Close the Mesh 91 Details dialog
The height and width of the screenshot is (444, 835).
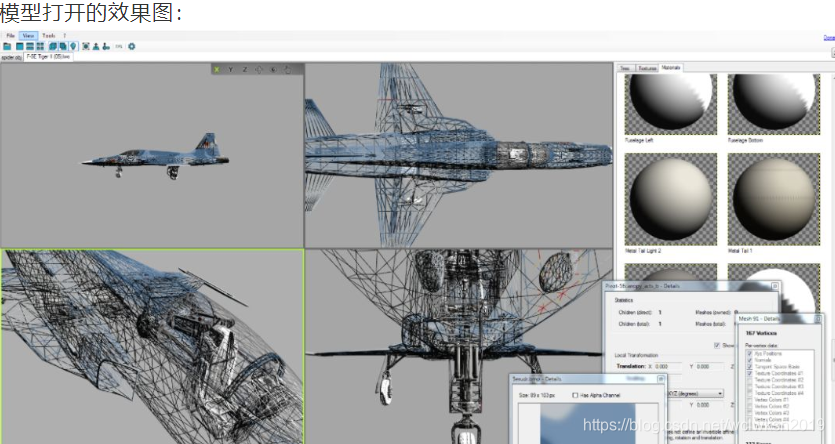(x=818, y=319)
